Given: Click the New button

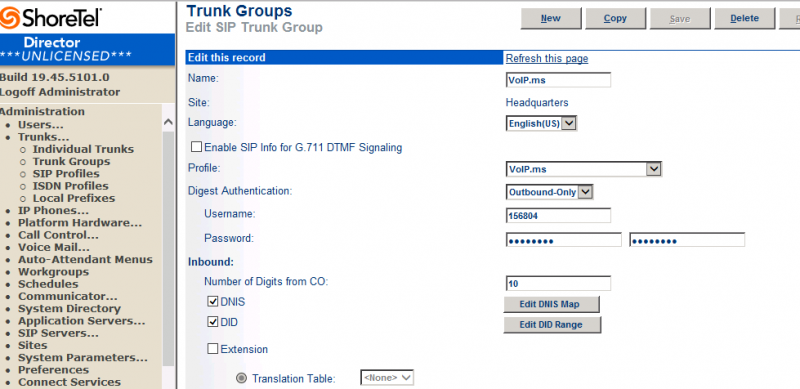Looking at the screenshot, I should (551, 18).
